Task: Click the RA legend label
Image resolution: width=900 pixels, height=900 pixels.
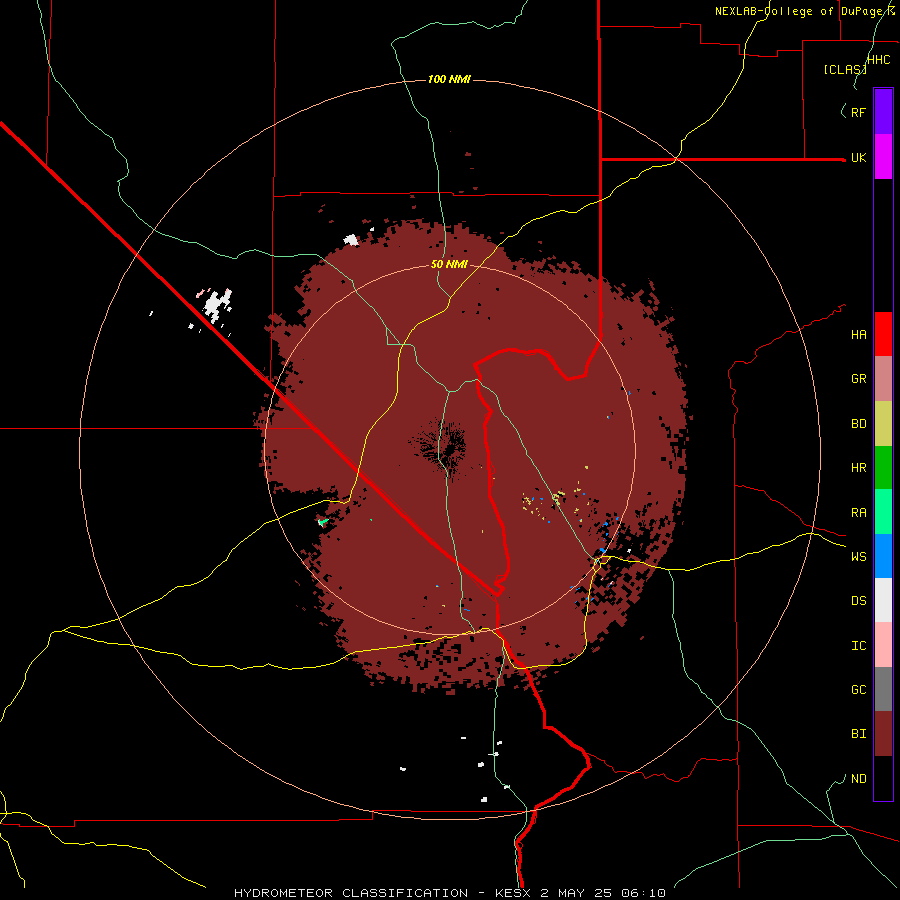Action: click(858, 513)
